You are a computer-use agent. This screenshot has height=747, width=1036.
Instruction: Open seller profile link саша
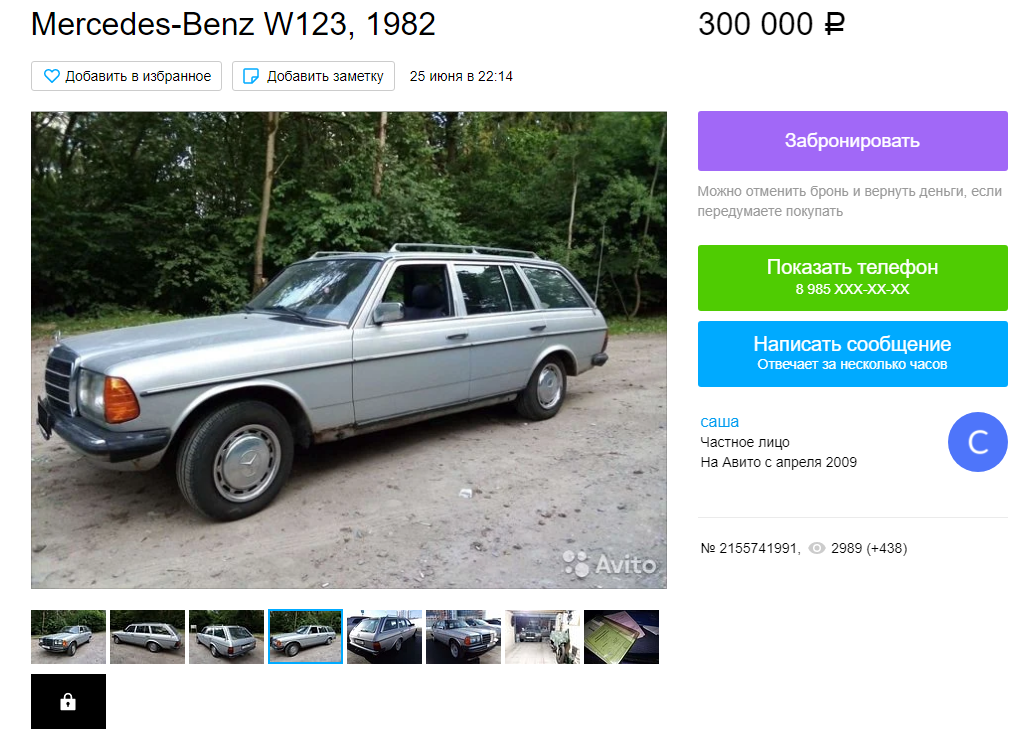[720, 421]
